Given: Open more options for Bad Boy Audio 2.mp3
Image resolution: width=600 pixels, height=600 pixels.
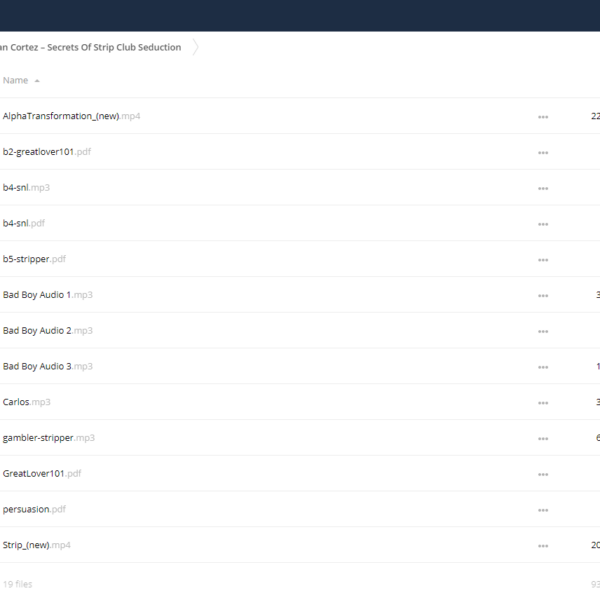Looking at the screenshot, I should [543, 331].
